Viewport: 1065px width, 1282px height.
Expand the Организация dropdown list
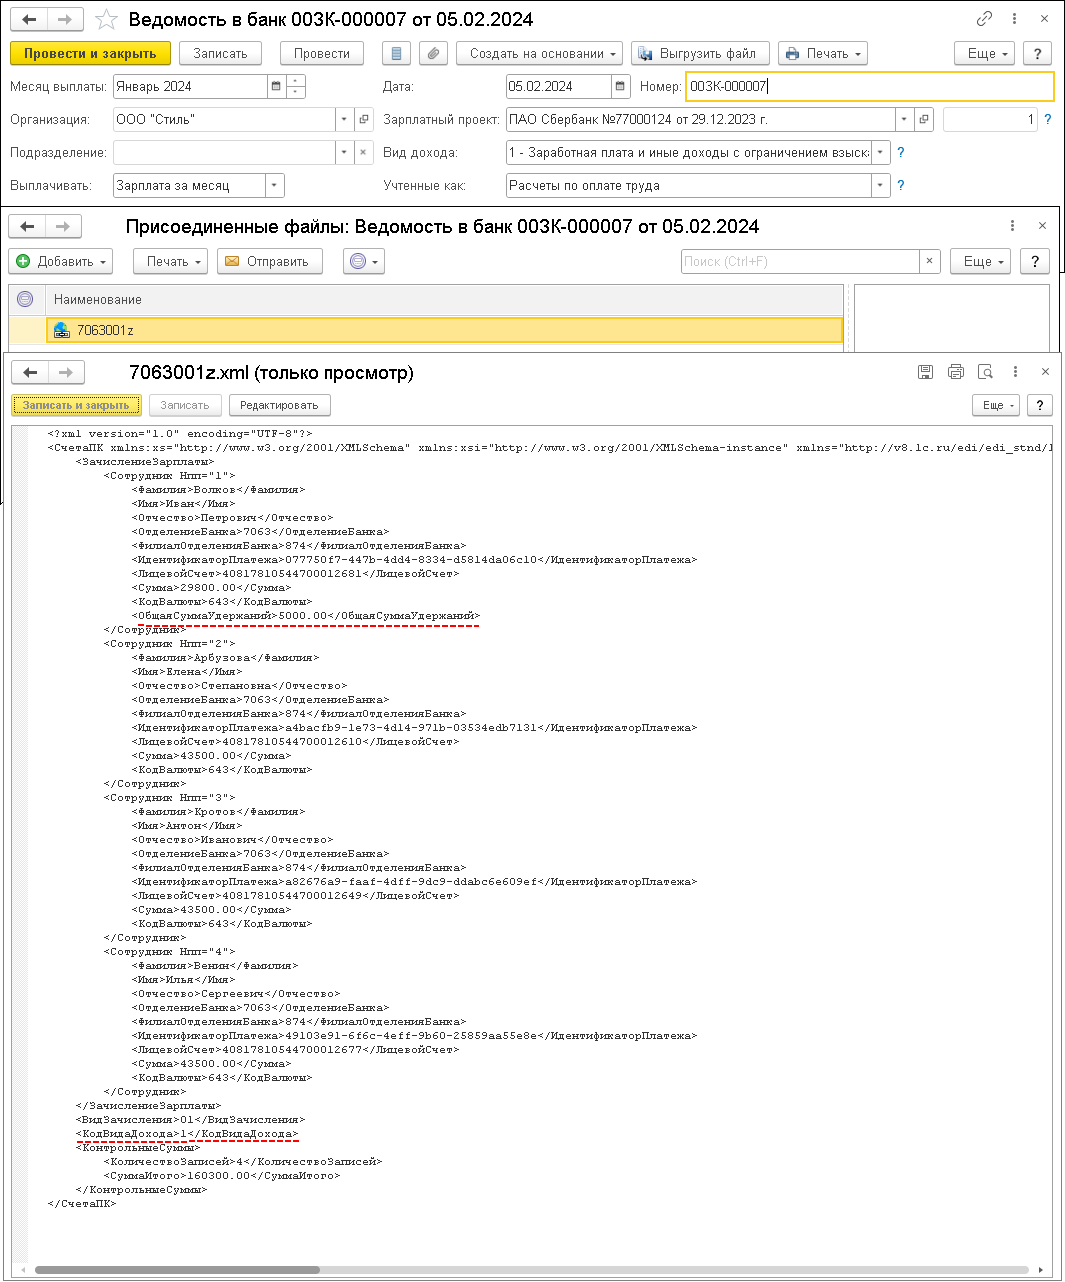tap(344, 119)
